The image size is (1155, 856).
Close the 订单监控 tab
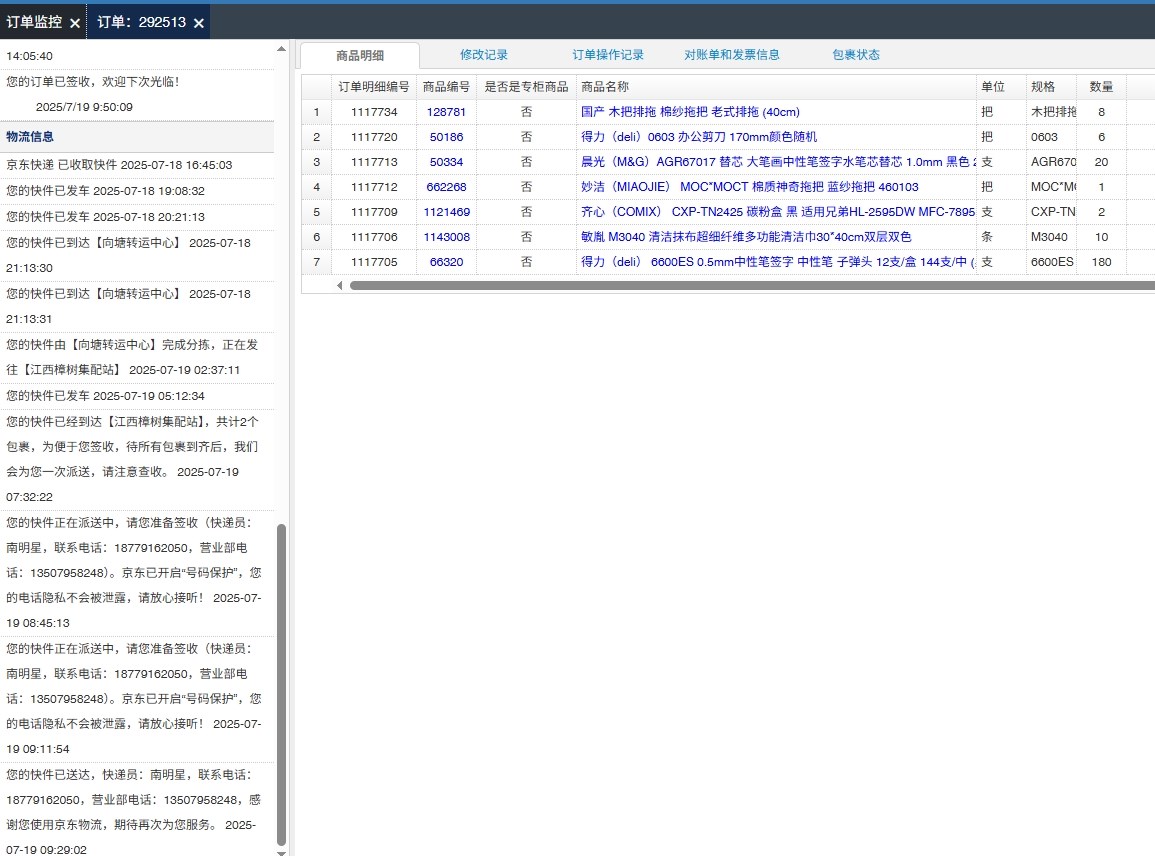point(74,24)
